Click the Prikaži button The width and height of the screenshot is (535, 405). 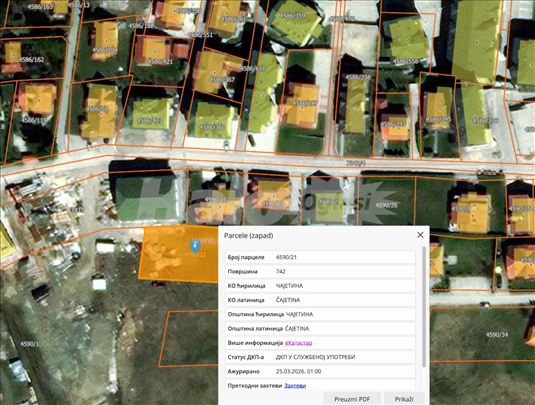404,399
